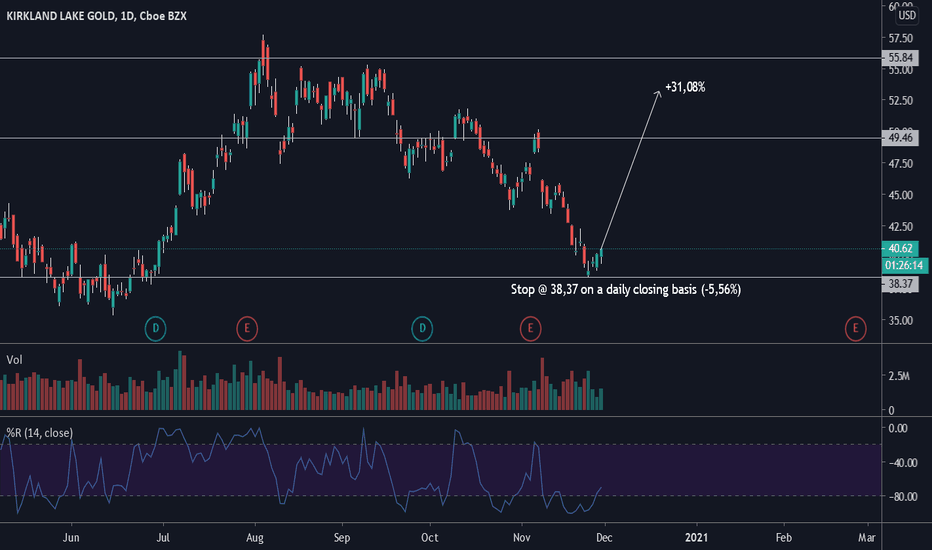Click the KIRKLAND LAKE GOLD chart title
The image size is (932, 550).
(96, 16)
